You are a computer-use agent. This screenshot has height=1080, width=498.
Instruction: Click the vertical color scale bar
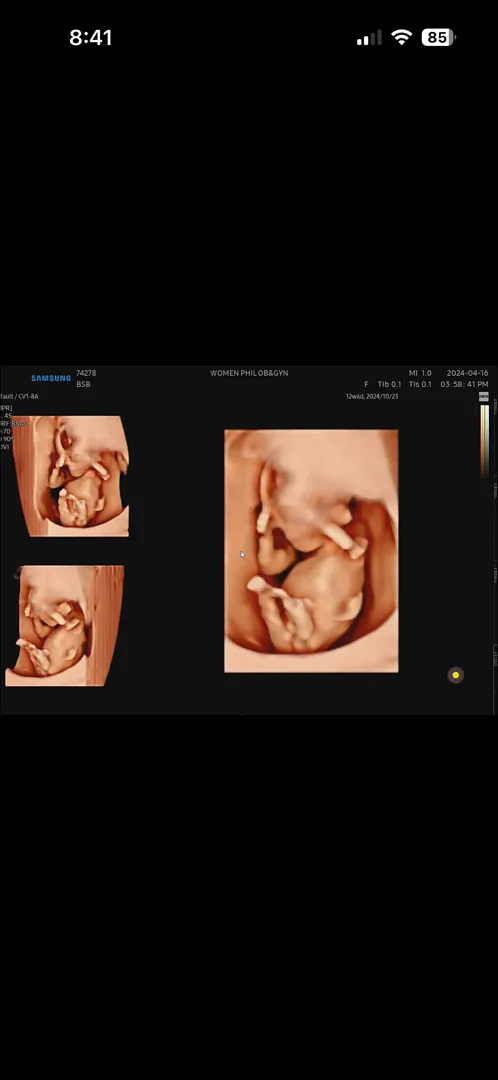pos(484,440)
